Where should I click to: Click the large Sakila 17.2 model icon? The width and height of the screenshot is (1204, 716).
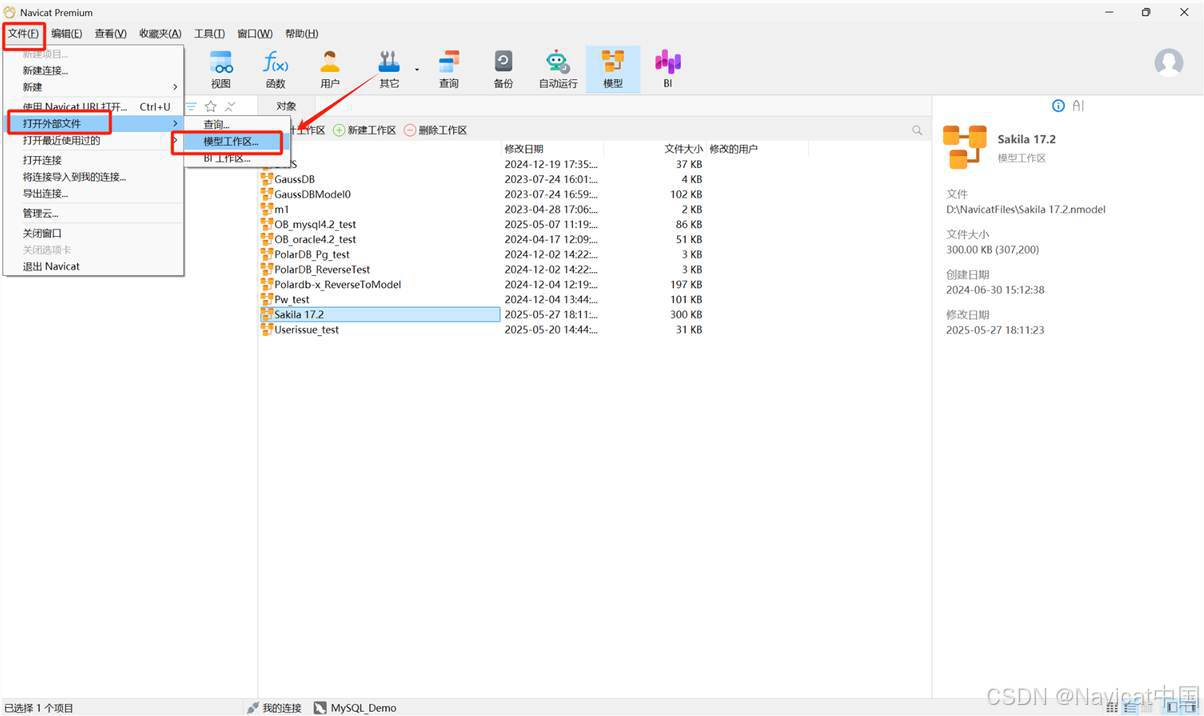point(964,148)
